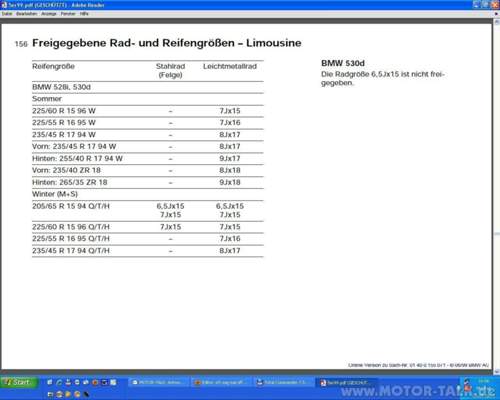Open the Datei menu

pos(7,14)
